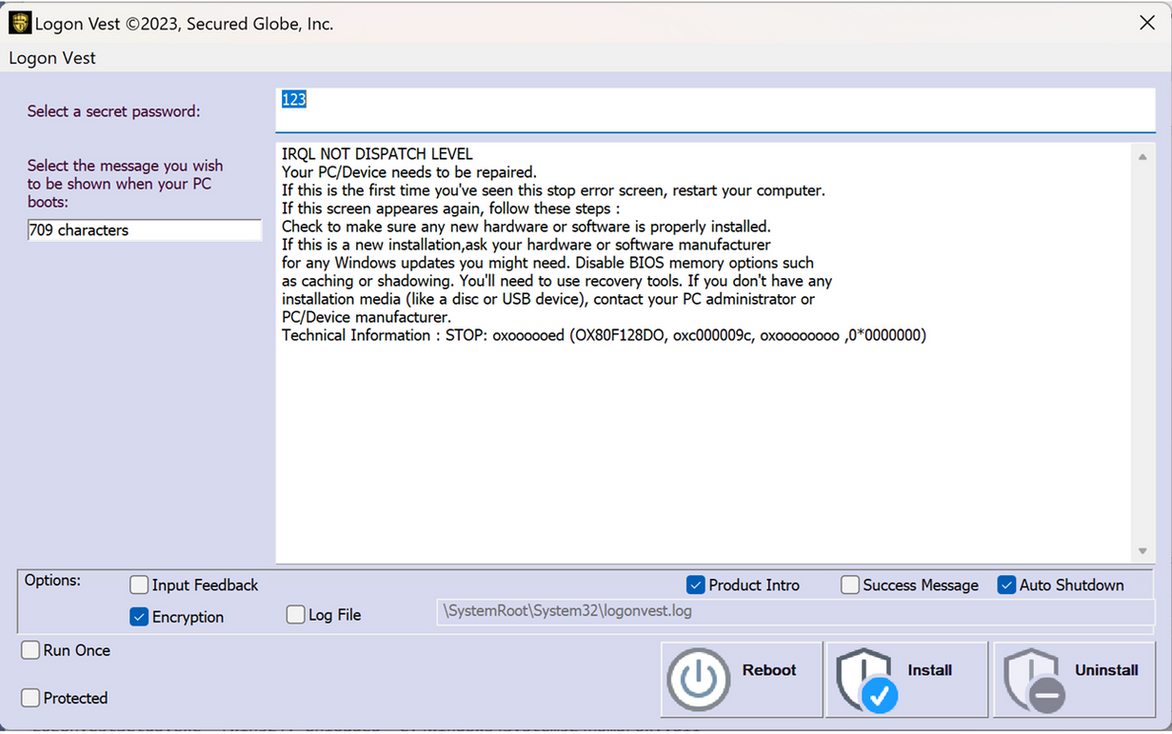Tick the Protected checkbox
1172x734 pixels.
(x=30, y=697)
